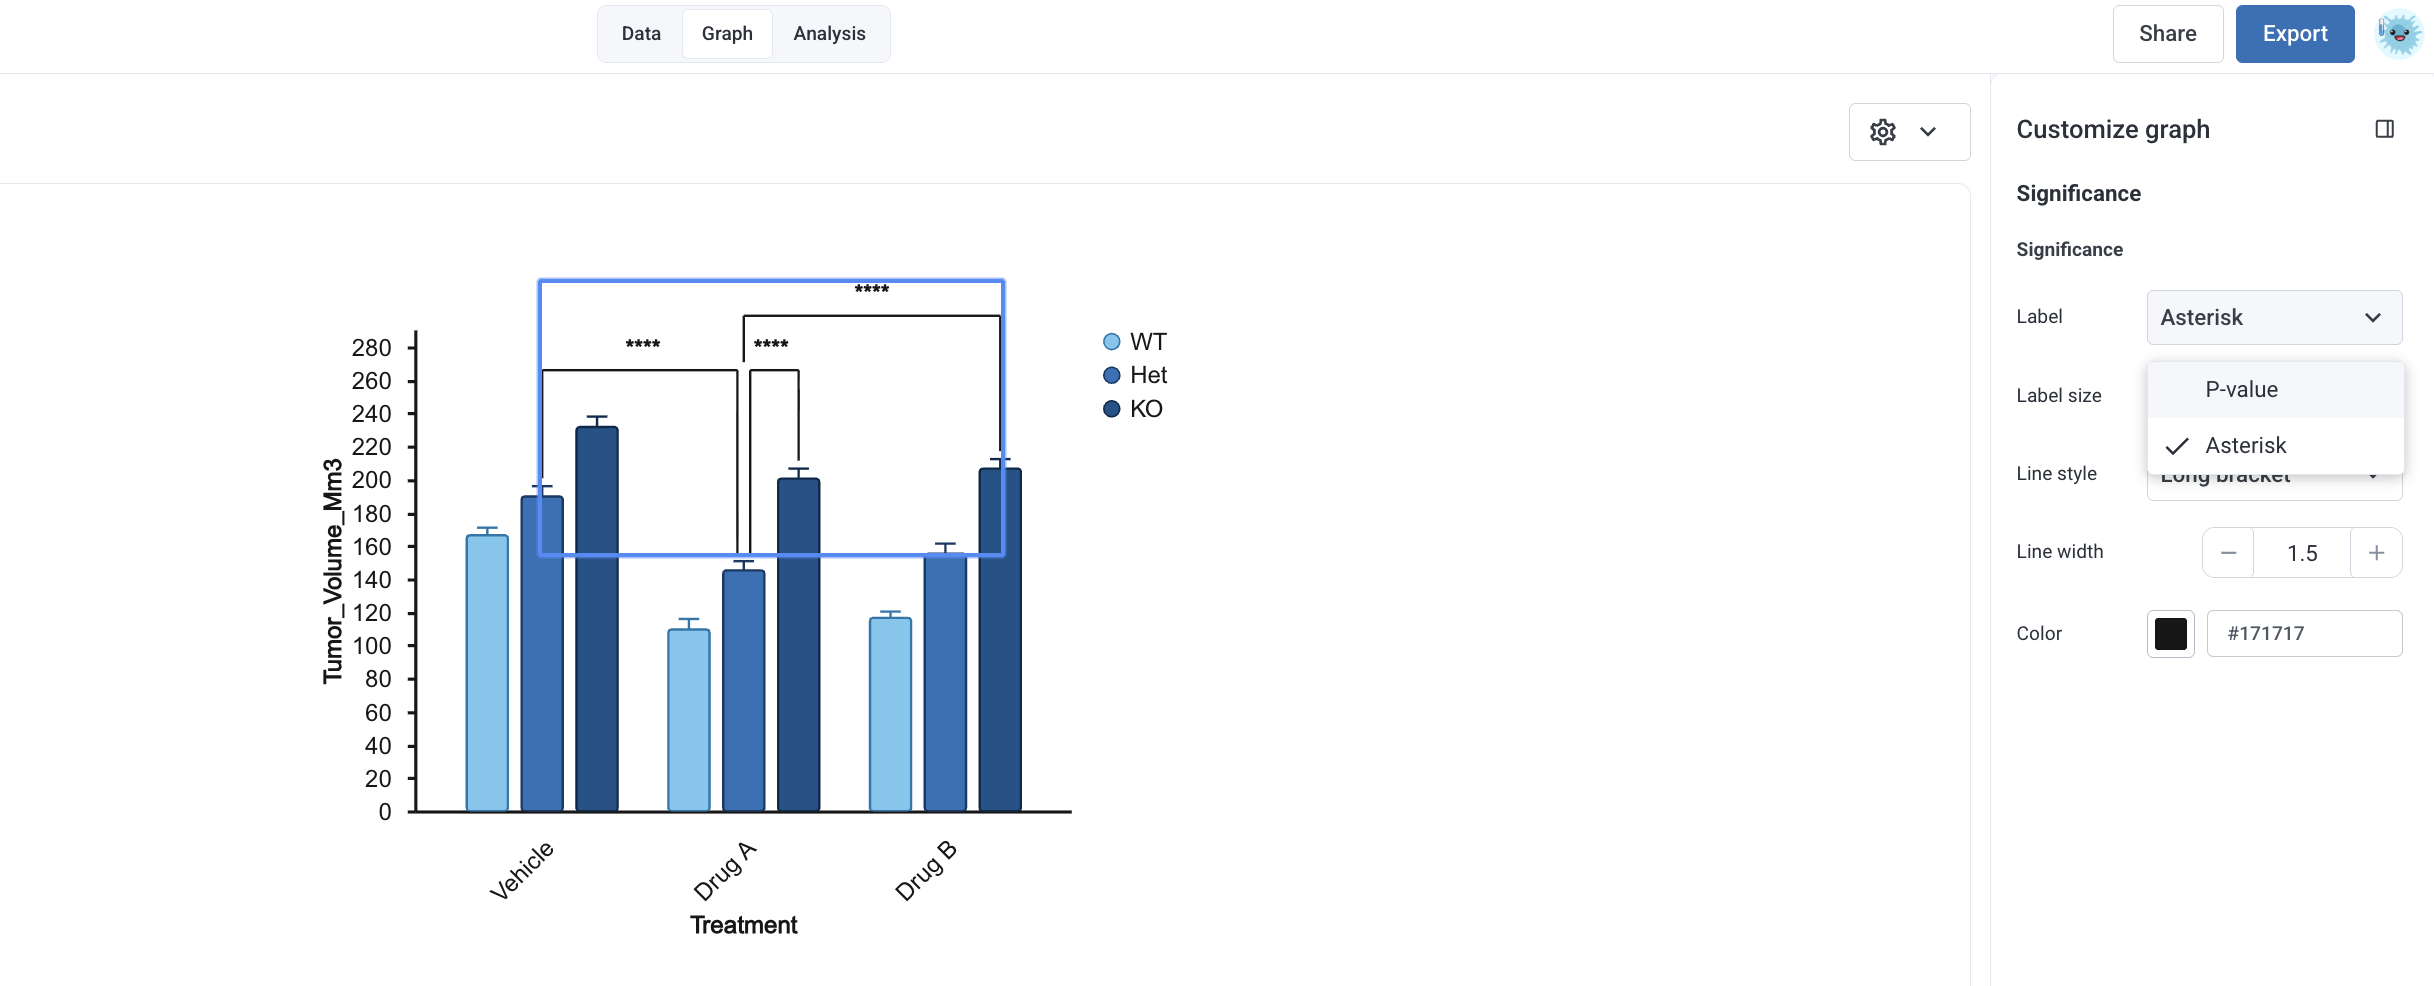Click the WT legend marker
The height and width of the screenshot is (986, 2434).
1111,342
